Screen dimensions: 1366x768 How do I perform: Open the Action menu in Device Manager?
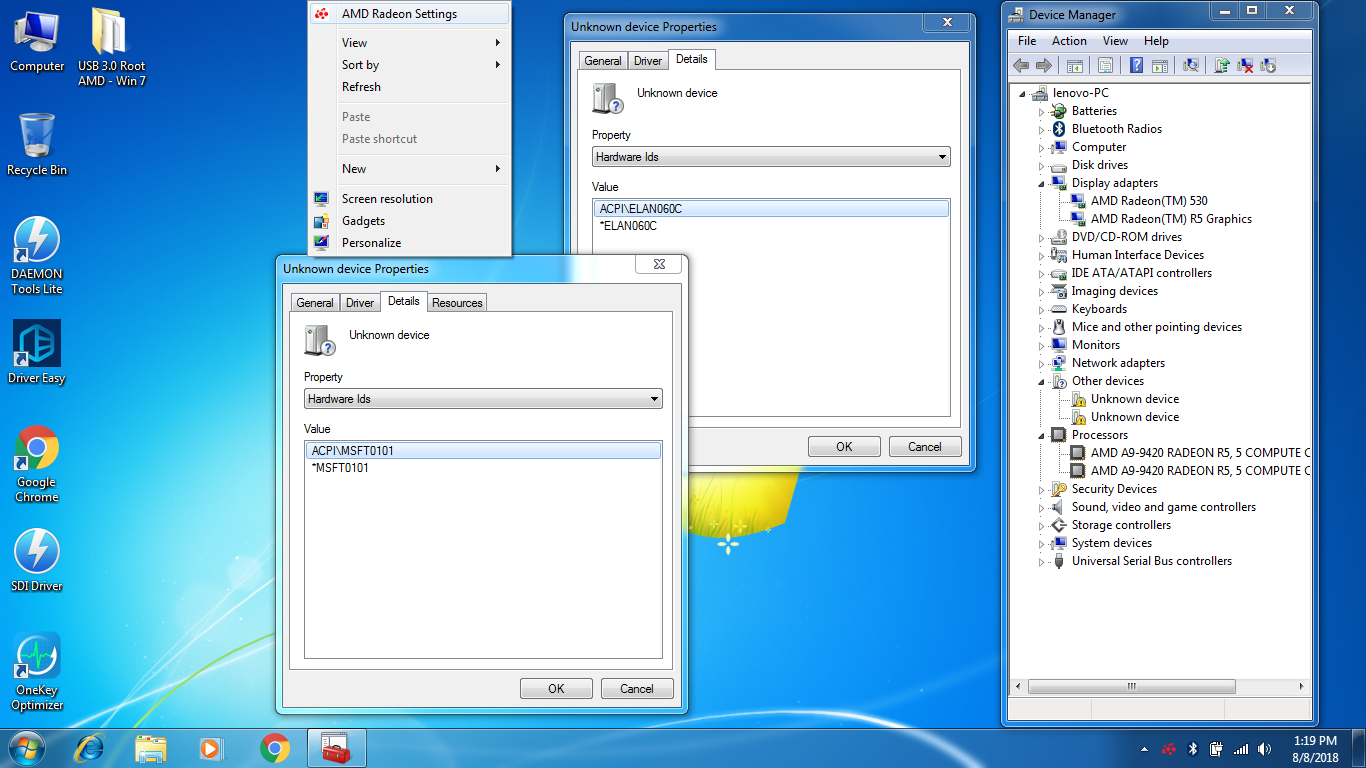(x=1069, y=41)
